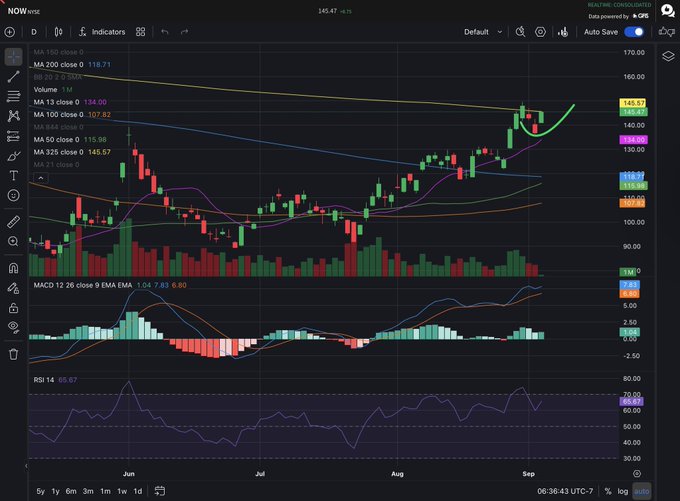Click the MA 325 close indicator label
Image resolution: width=680 pixels, height=501 pixels.
(59, 152)
